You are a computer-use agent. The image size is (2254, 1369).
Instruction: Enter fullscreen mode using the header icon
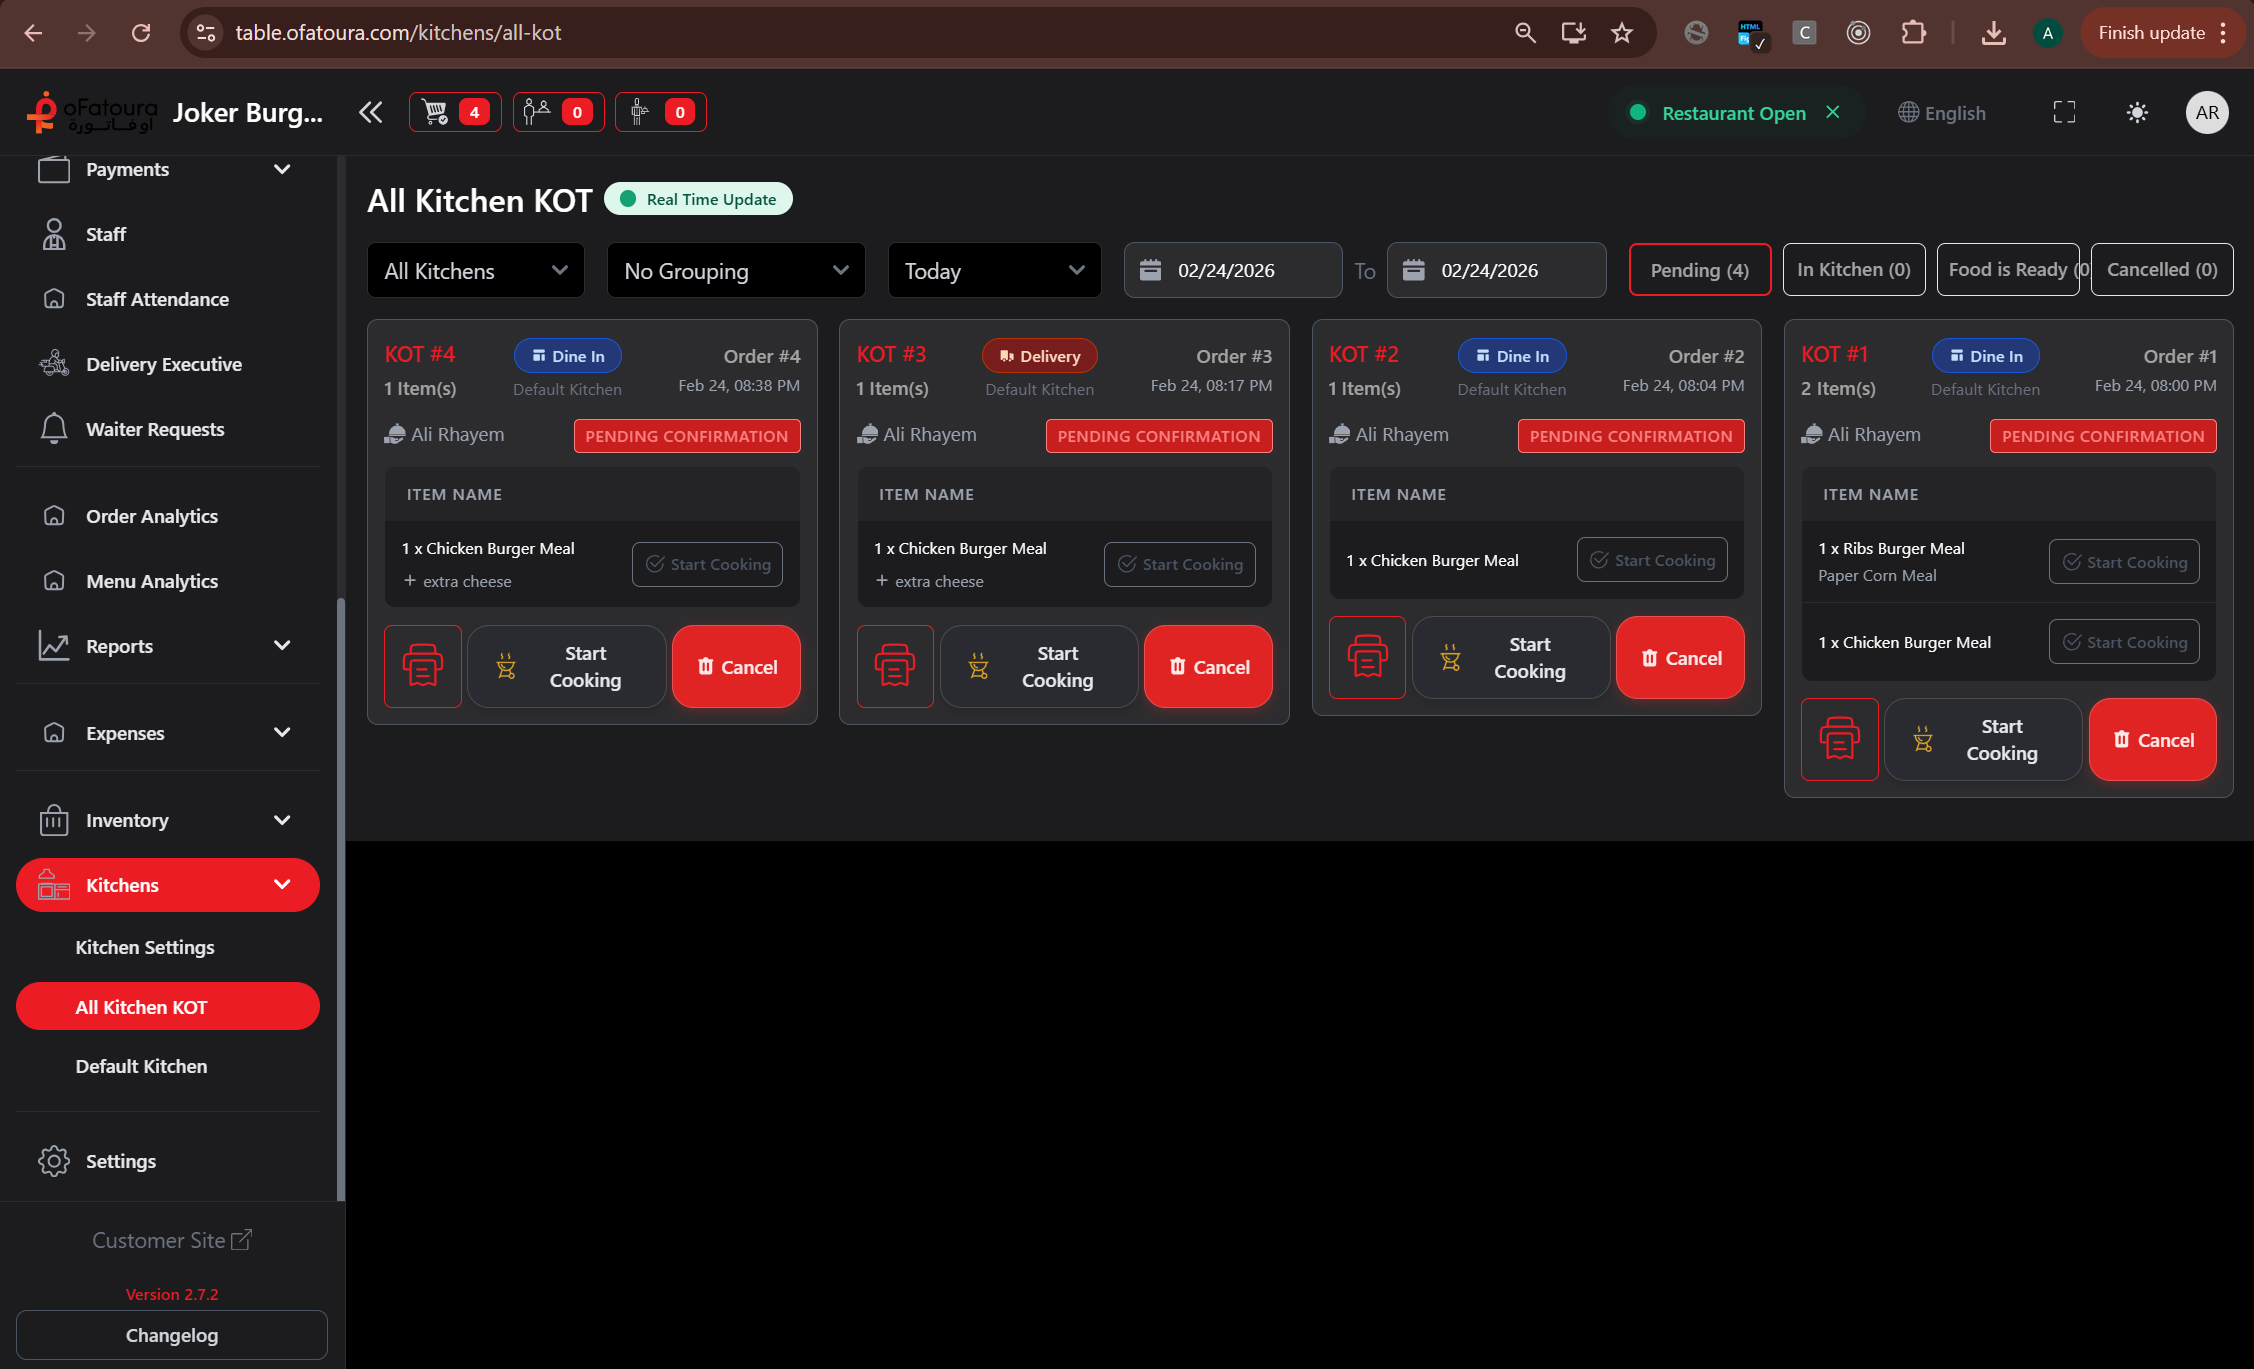[2064, 113]
